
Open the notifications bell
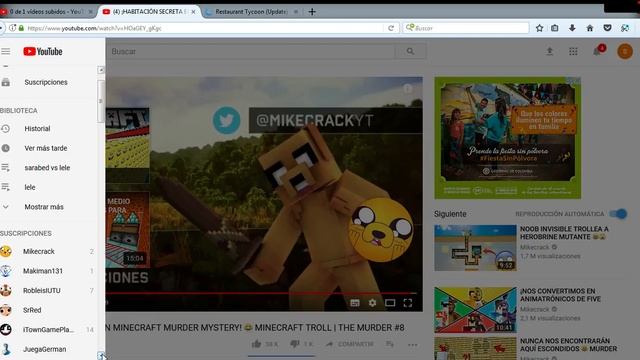click(x=598, y=51)
